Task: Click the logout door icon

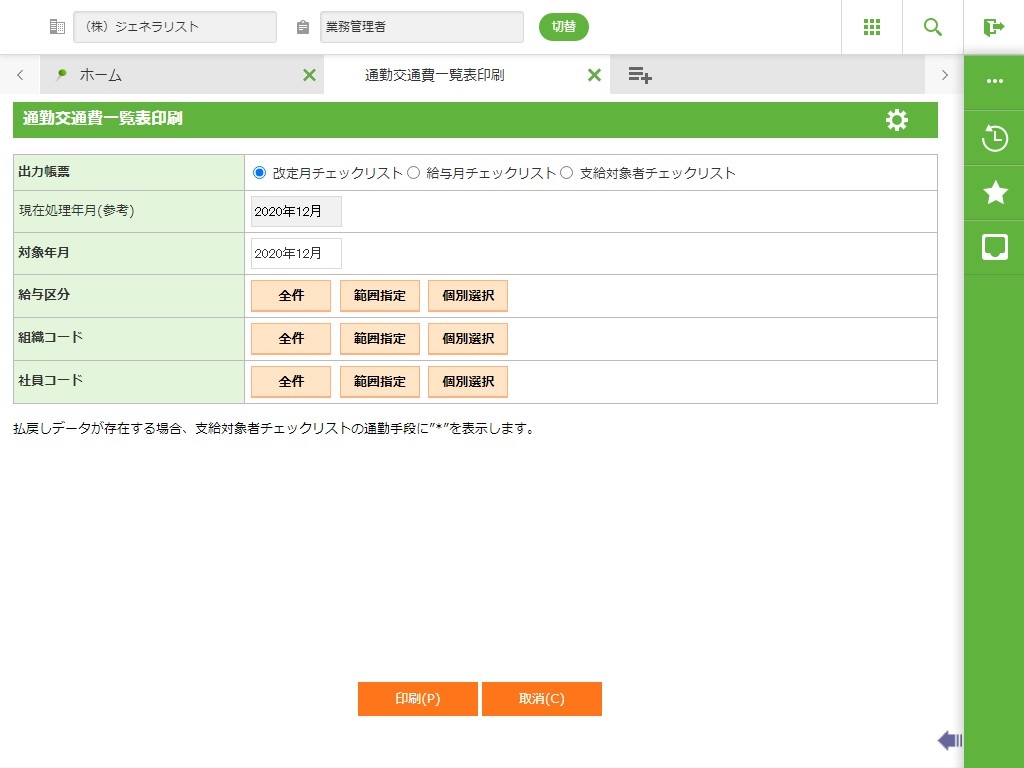Action: point(993,27)
